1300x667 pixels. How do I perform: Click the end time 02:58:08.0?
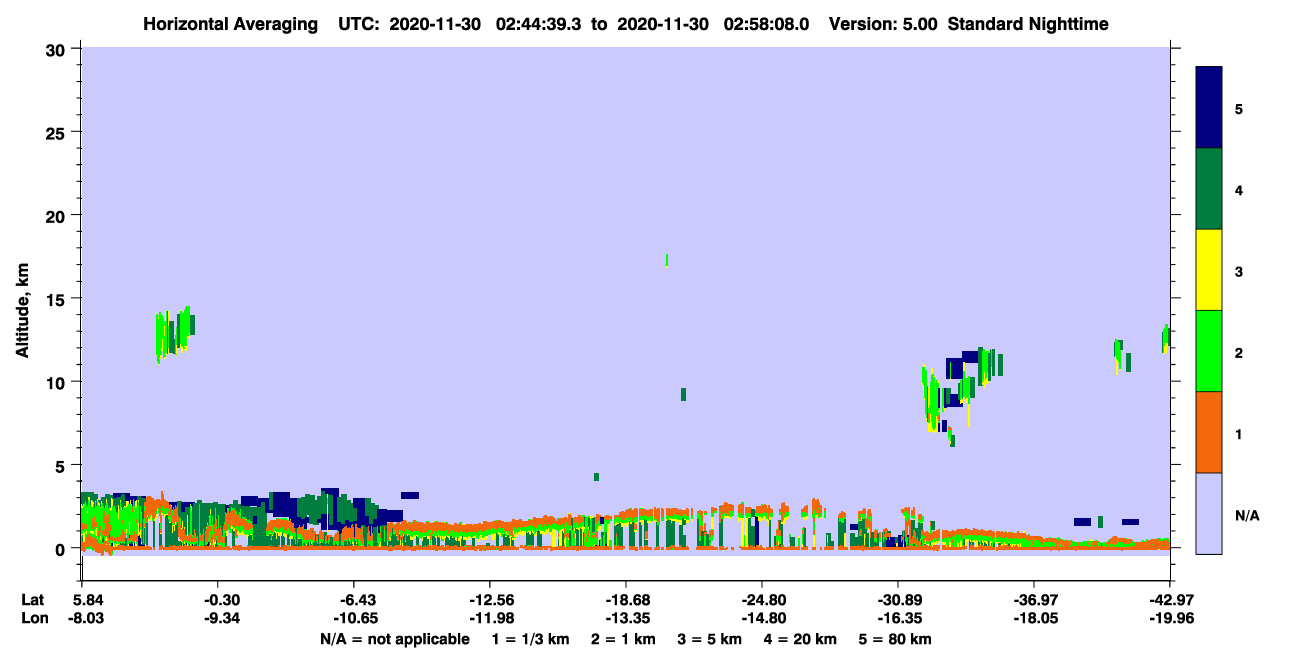[x=765, y=24]
